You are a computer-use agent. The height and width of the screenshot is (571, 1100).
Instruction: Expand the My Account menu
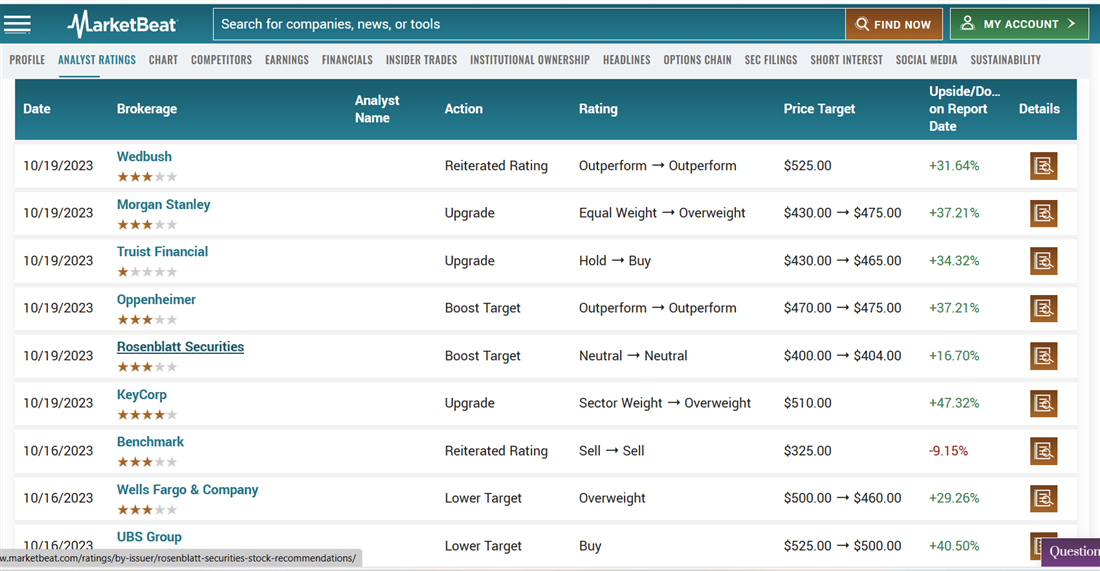[1019, 24]
